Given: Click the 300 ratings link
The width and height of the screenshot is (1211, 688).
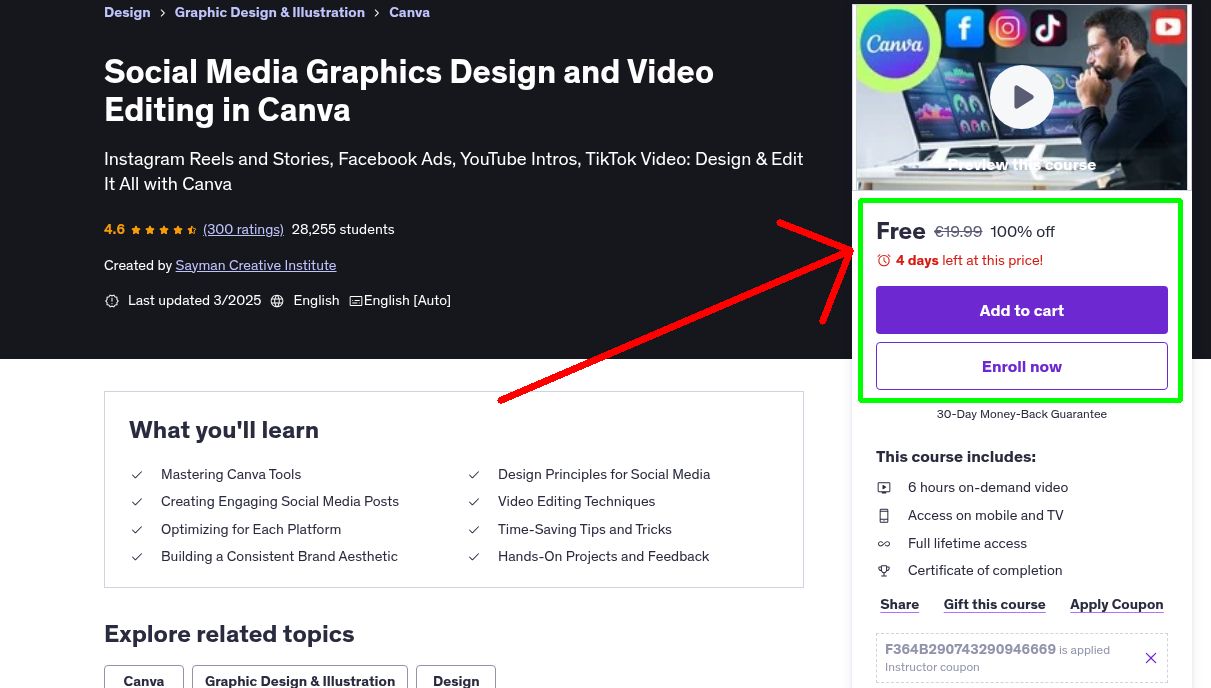Looking at the screenshot, I should click(x=243, y=229).
